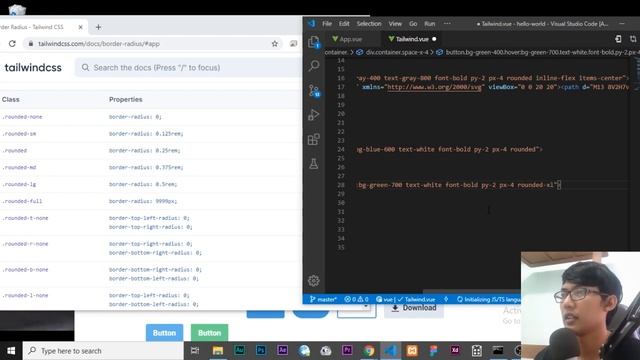Click Initializing JS/TS language status
The height and width of the screenshot is (360, 640).
(489, 299)
